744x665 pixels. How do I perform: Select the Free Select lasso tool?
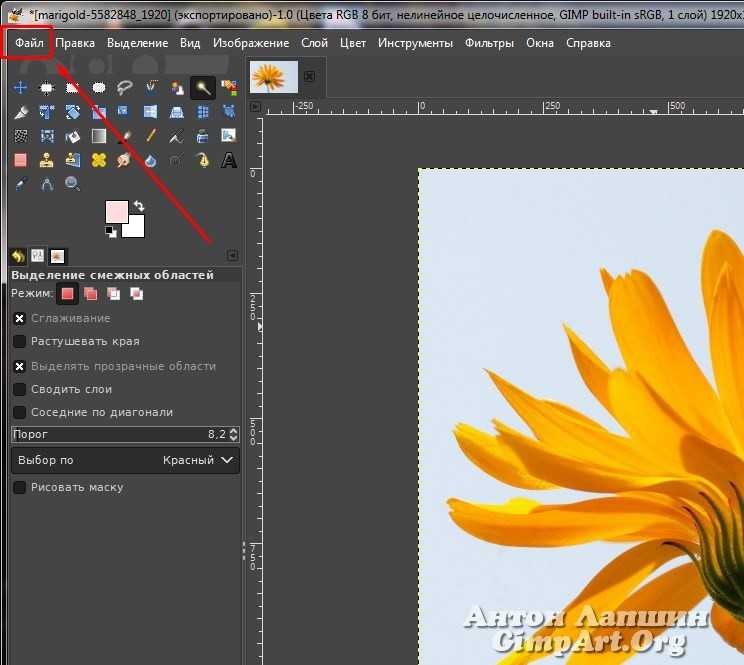pyautogui.click(x=125, y=87)
